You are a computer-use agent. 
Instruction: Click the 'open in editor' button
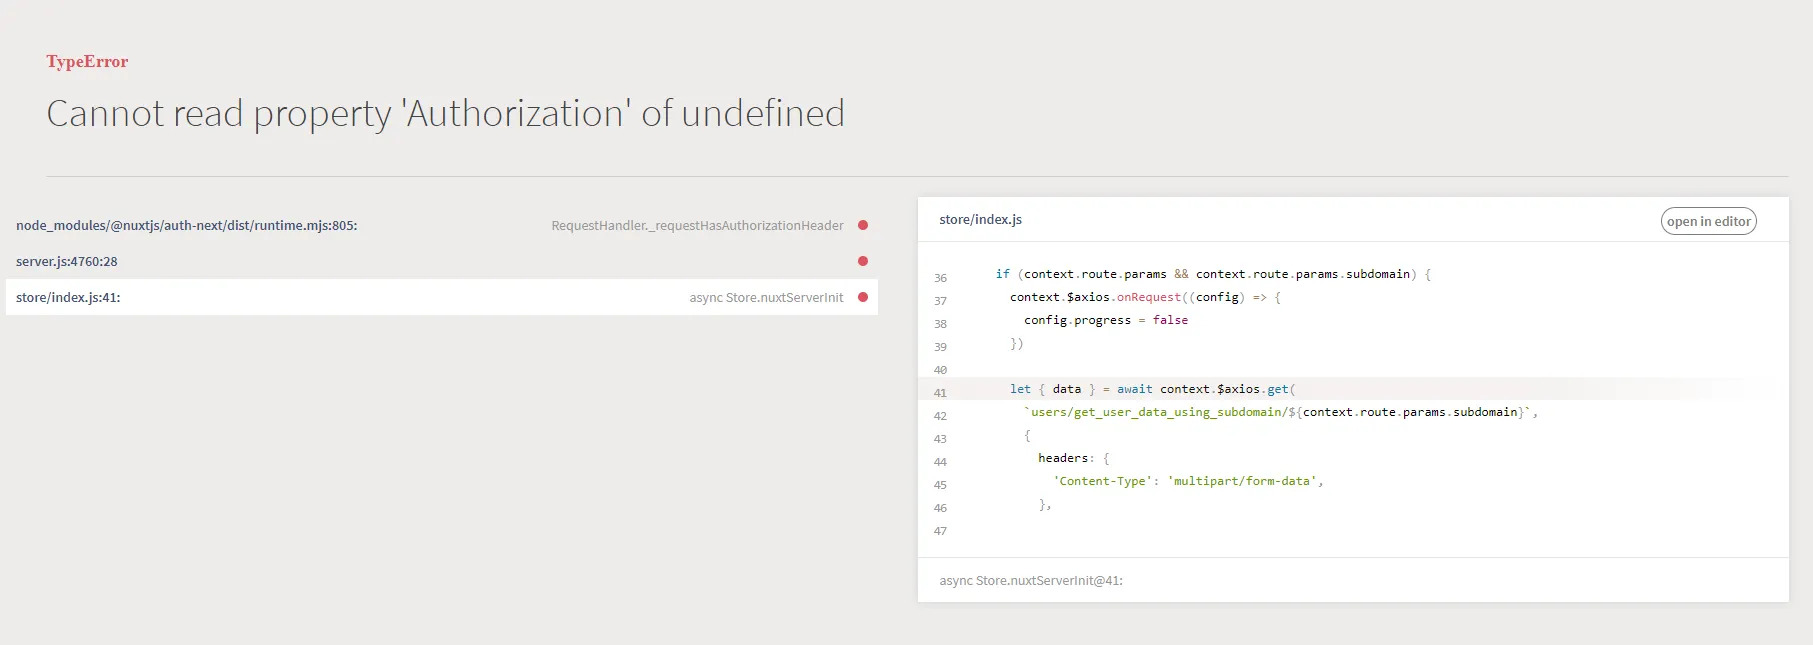pyautogui.click(x=1708, y=221)
